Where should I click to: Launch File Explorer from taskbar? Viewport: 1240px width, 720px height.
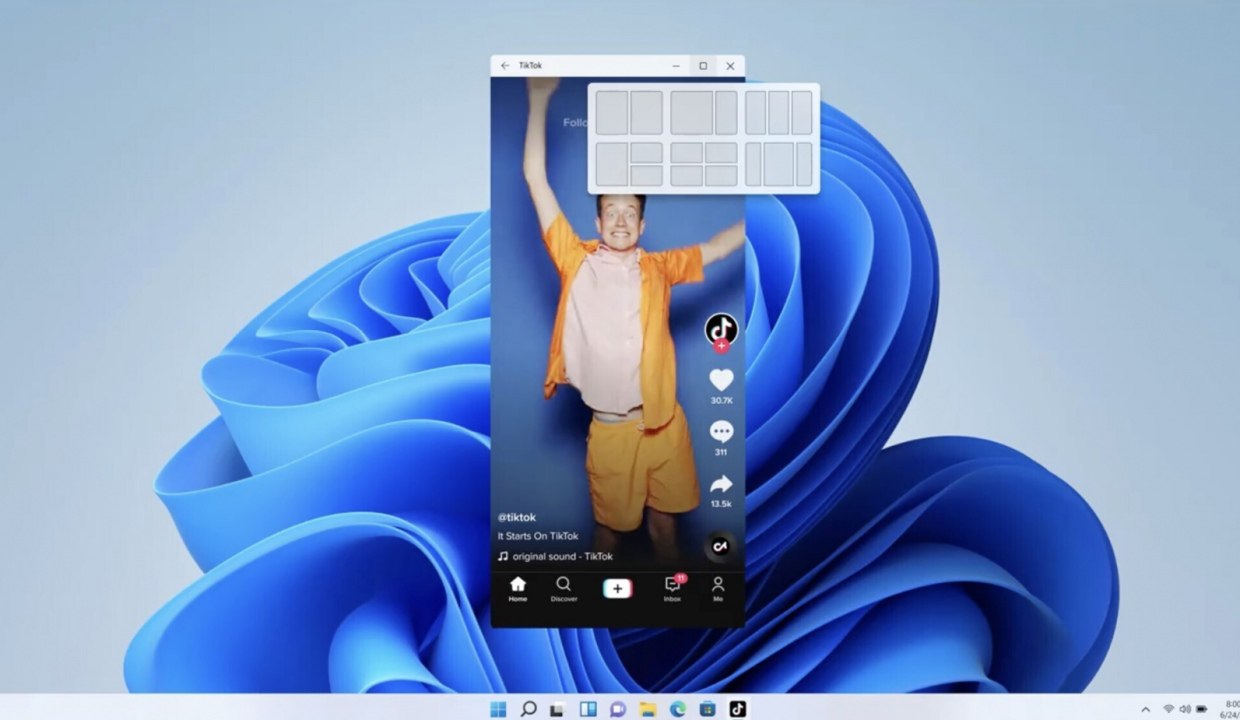[648, 709]
